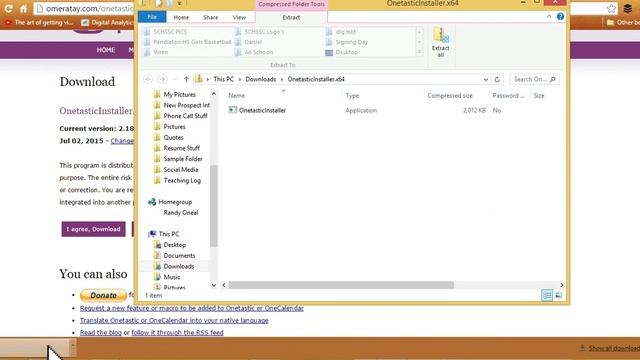
Task: Open the Translate Onetastic link
Action: pyautogui.click(x=174, y=320)
